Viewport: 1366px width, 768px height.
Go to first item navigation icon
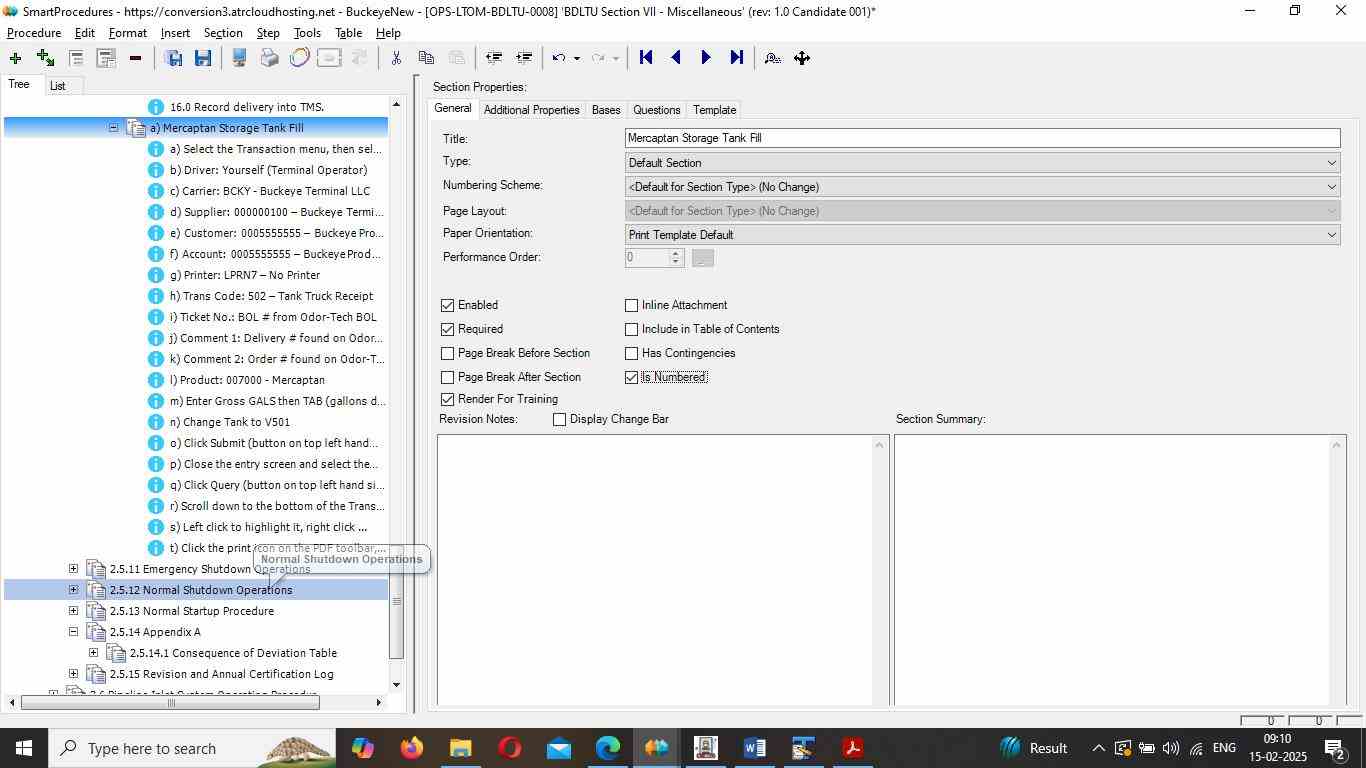pos(646,58)
